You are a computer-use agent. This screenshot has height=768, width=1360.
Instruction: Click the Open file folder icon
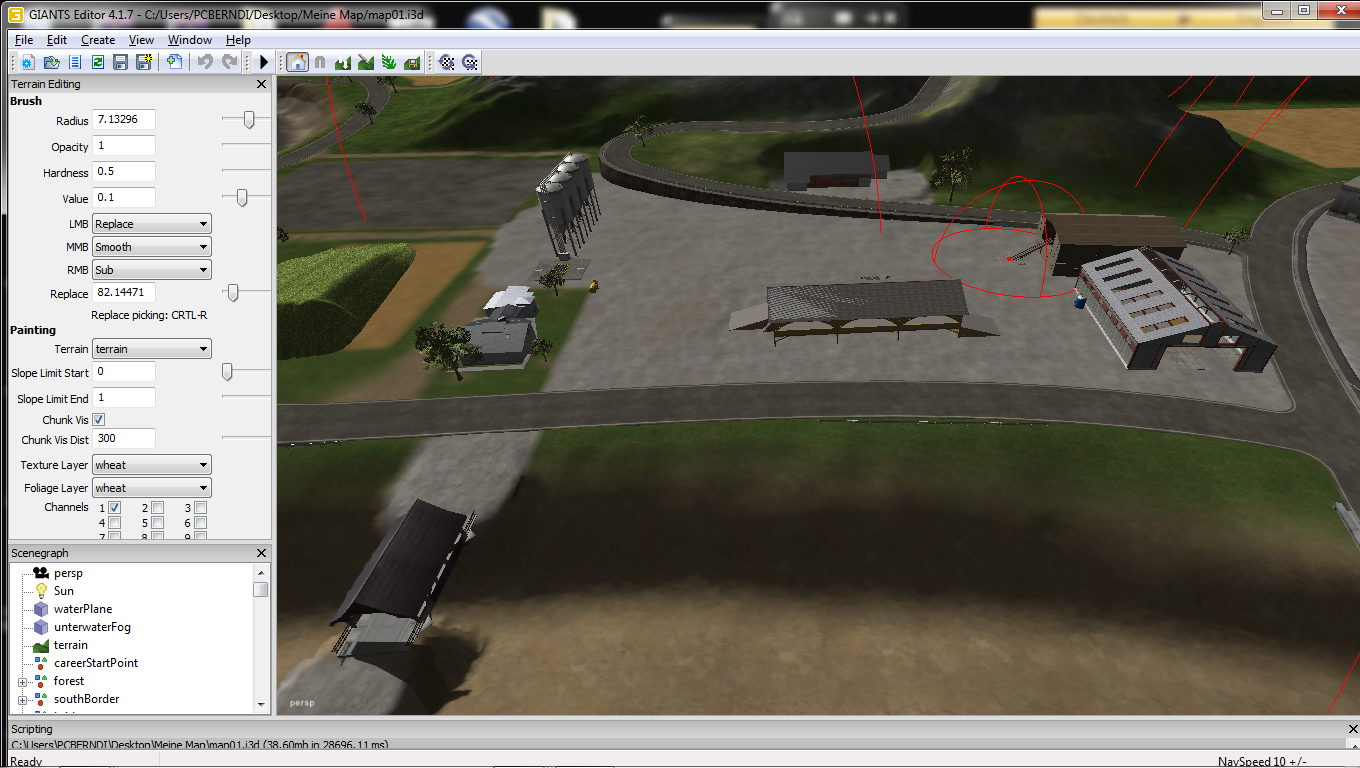51,62
